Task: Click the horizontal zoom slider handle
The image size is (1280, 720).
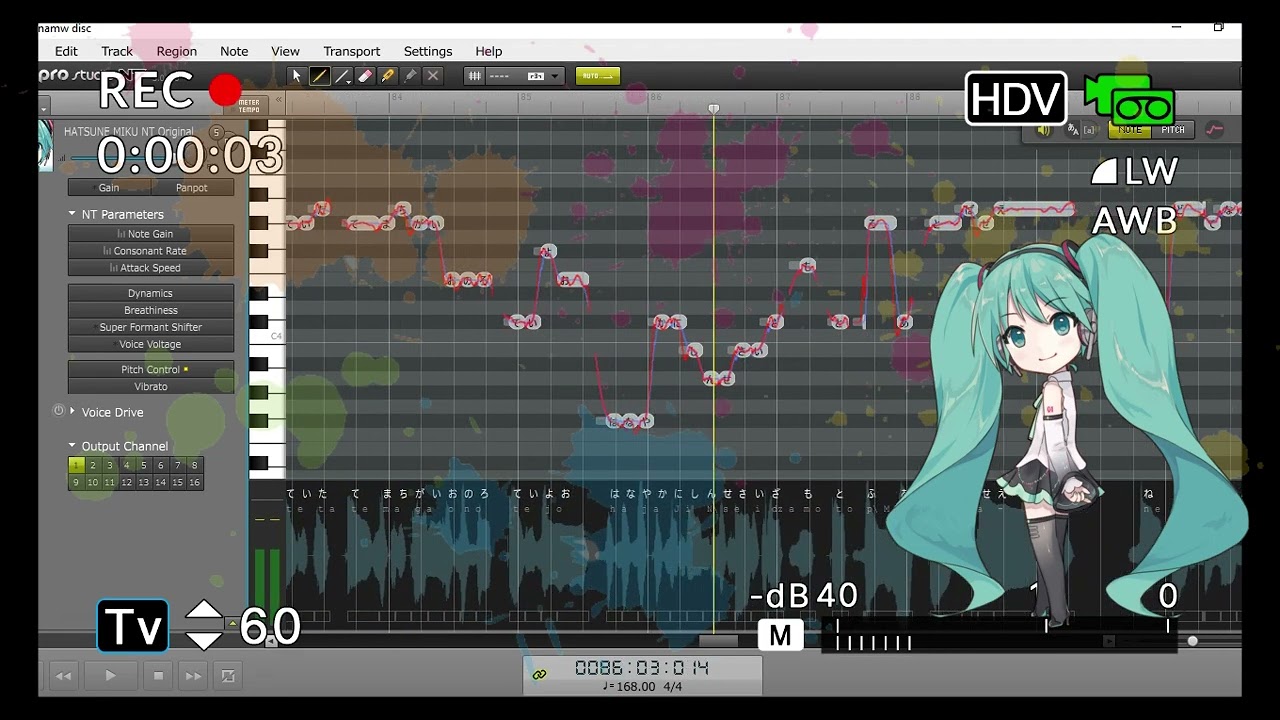Action: pyautogui.click(x=1192, y=641)
